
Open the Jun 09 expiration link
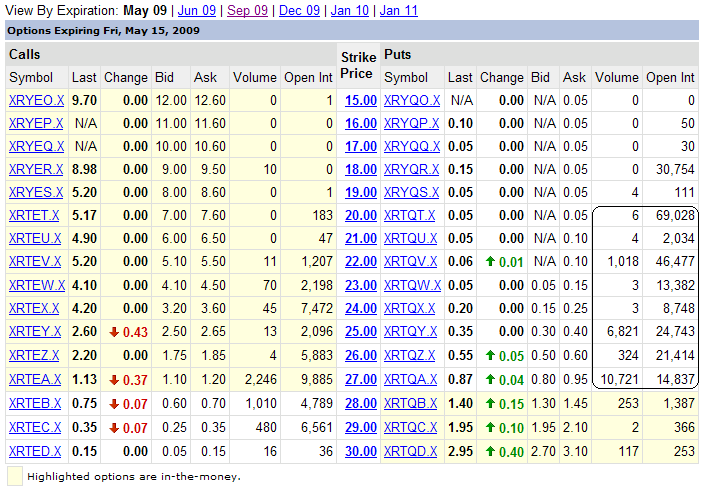coord(196,10)
